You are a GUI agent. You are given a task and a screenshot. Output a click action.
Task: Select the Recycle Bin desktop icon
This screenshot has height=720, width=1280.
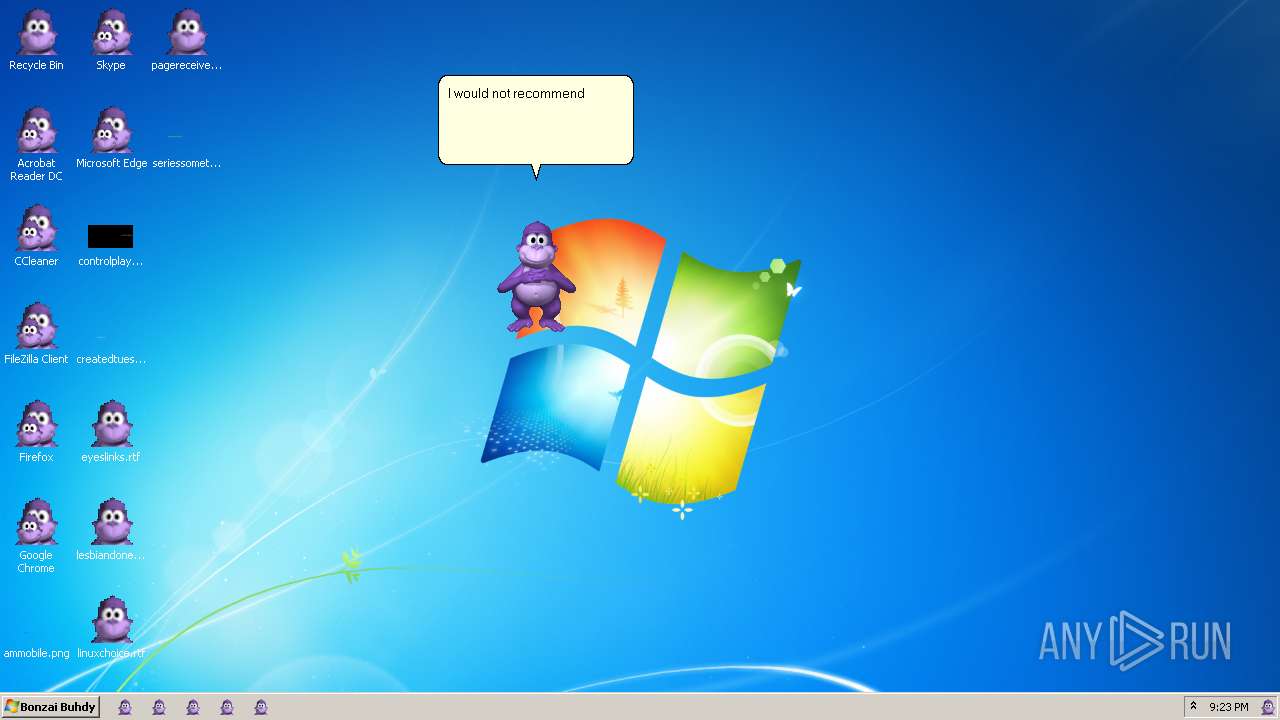click(x=36, y=41)
